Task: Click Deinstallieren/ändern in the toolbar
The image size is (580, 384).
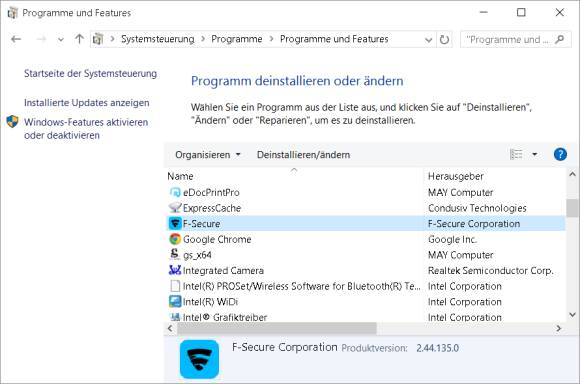Action: point(303,155)
